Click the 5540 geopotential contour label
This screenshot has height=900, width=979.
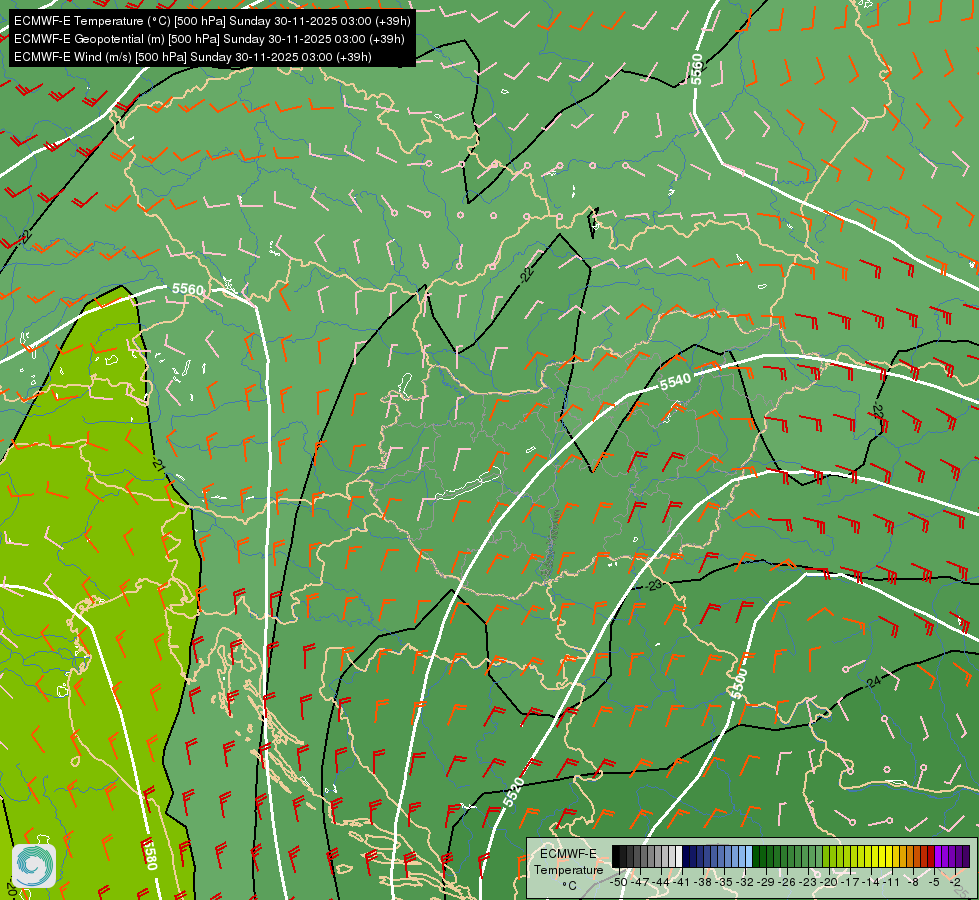(676, 382)
